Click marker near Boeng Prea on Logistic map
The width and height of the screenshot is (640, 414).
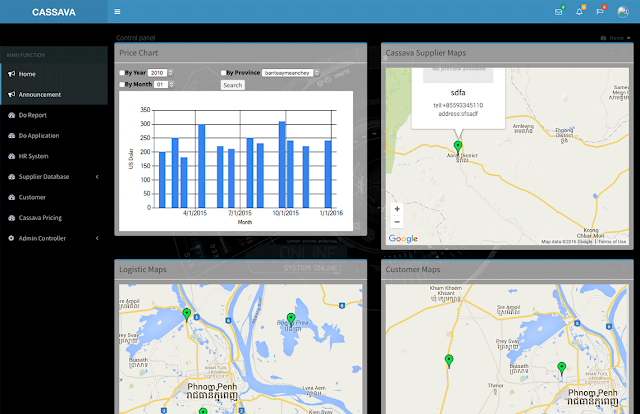point(291,318)
